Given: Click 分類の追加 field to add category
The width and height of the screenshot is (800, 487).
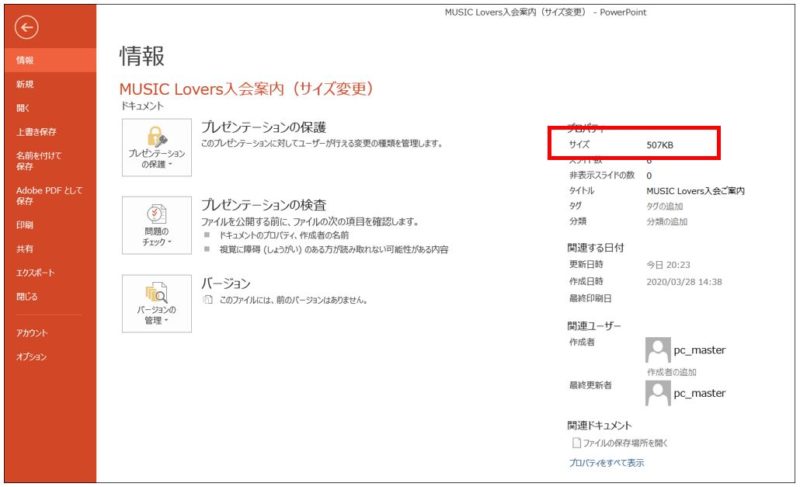Looking at the screenshot, I should (666, 222).
